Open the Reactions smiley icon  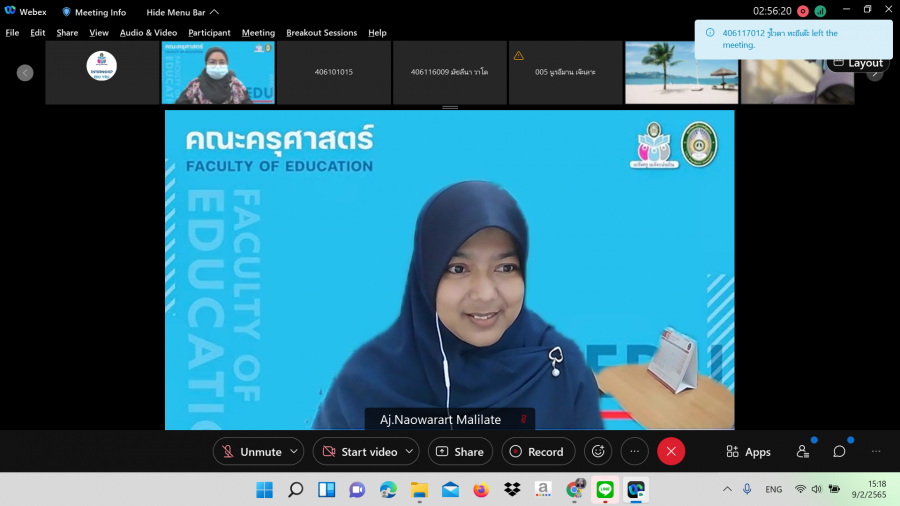[x=598, y=452]
